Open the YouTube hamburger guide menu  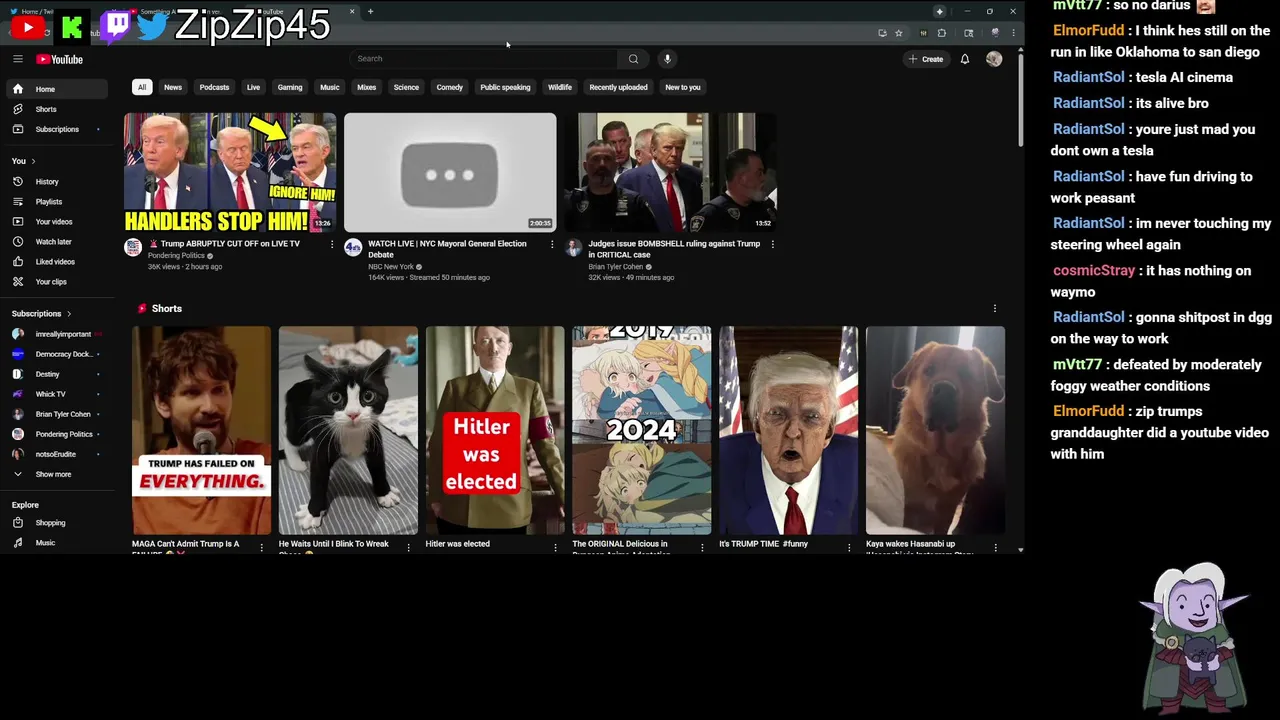tap(17, 59)
